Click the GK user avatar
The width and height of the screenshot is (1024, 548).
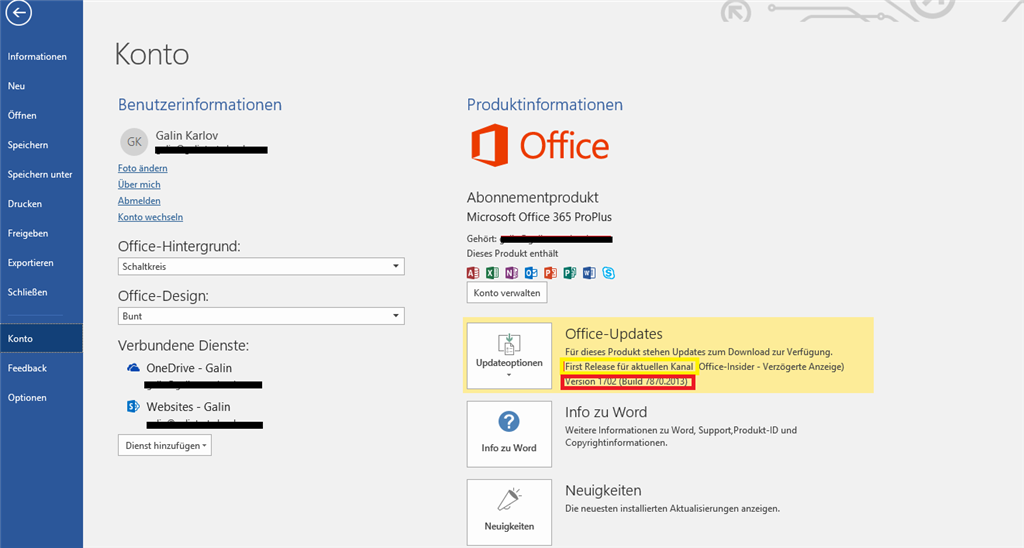tap(134, 142)
